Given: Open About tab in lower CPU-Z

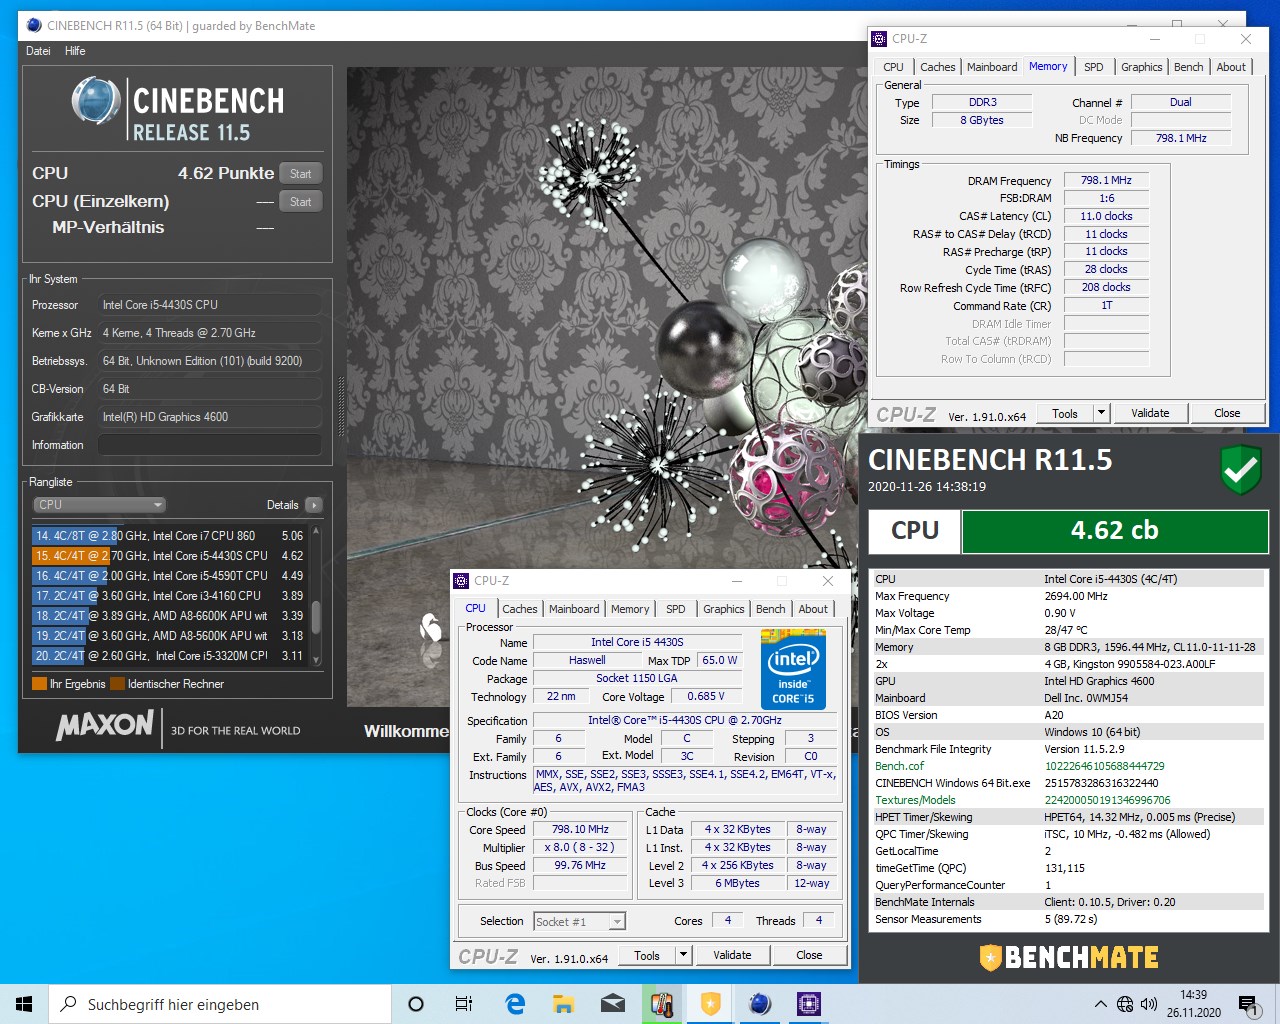Looking at the screenshot, I should 813,609.
